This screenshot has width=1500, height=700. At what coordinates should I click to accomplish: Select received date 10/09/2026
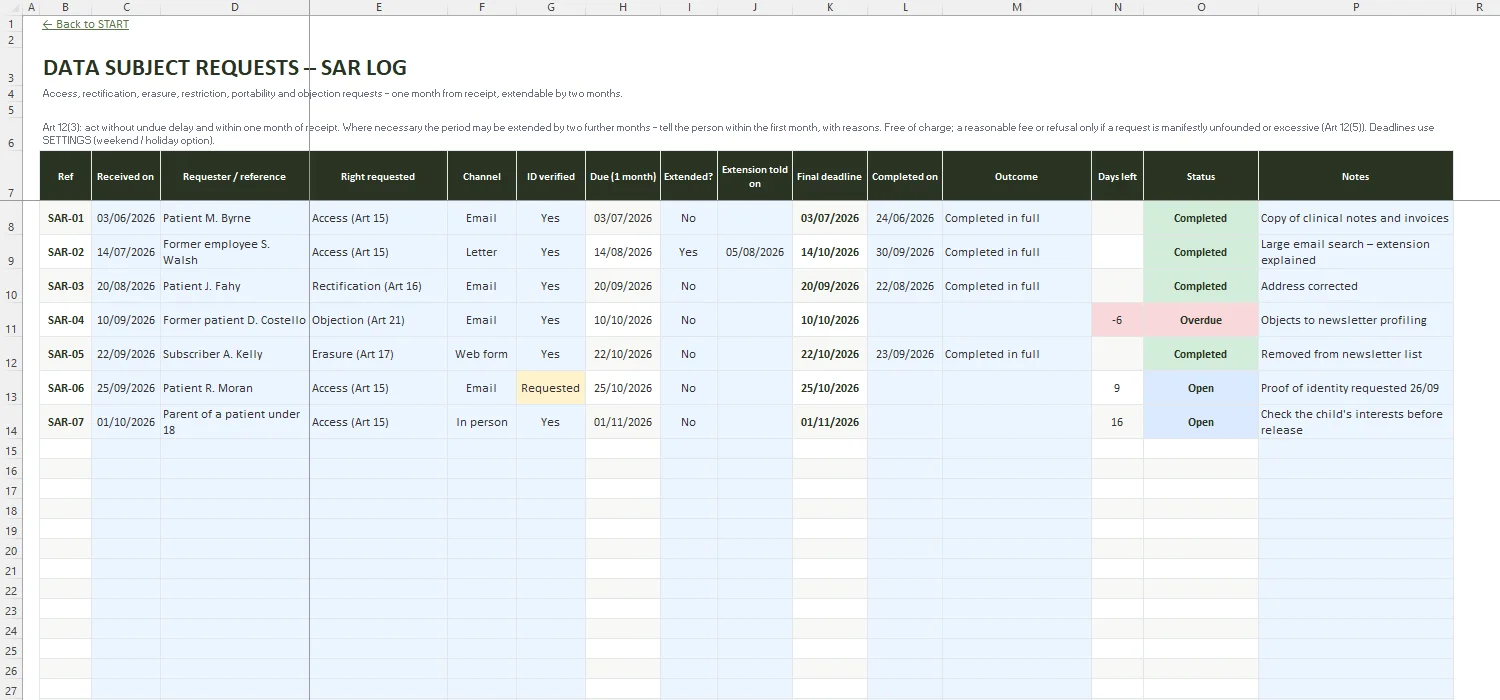[x=126, y=320]
